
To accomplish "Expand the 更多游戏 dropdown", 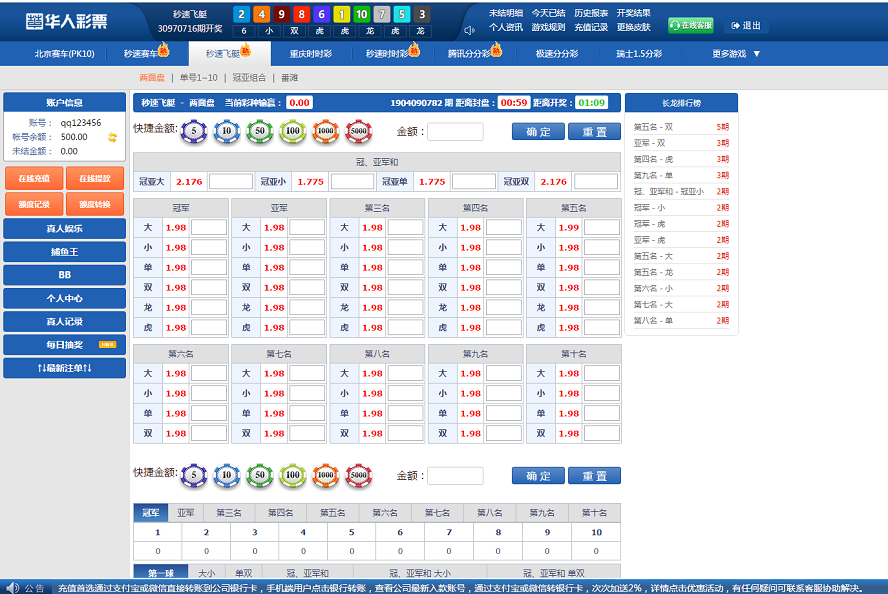I will [736, 54].
